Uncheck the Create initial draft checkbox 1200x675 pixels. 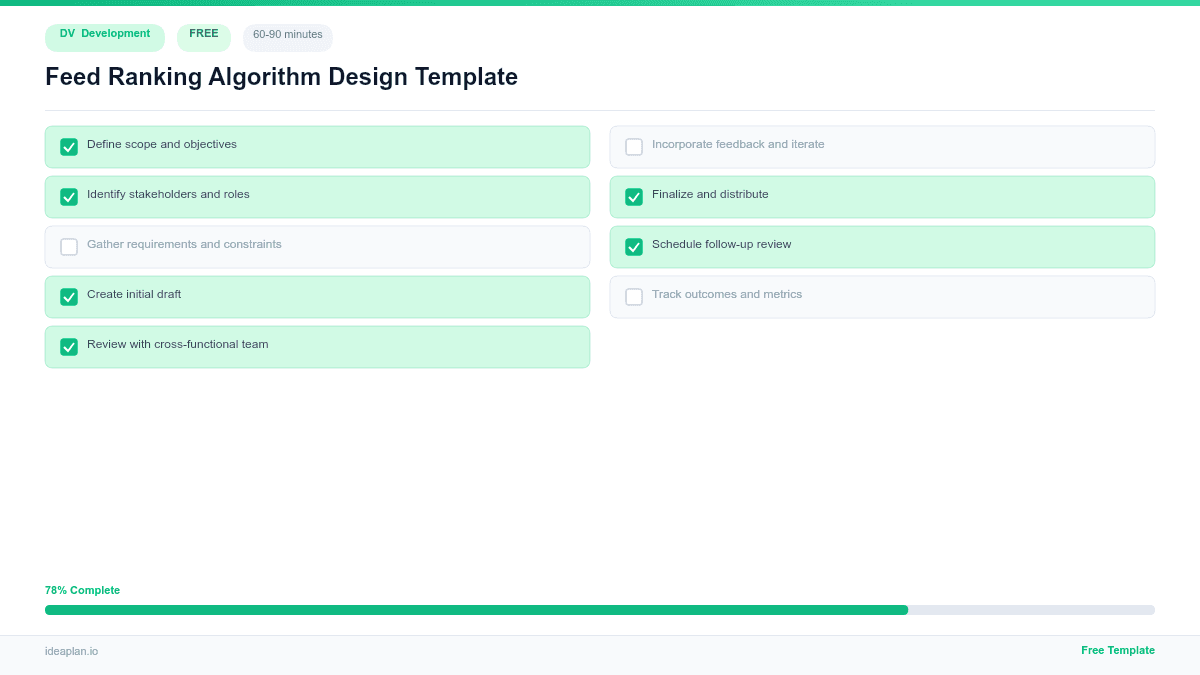(x=69, y=296)
